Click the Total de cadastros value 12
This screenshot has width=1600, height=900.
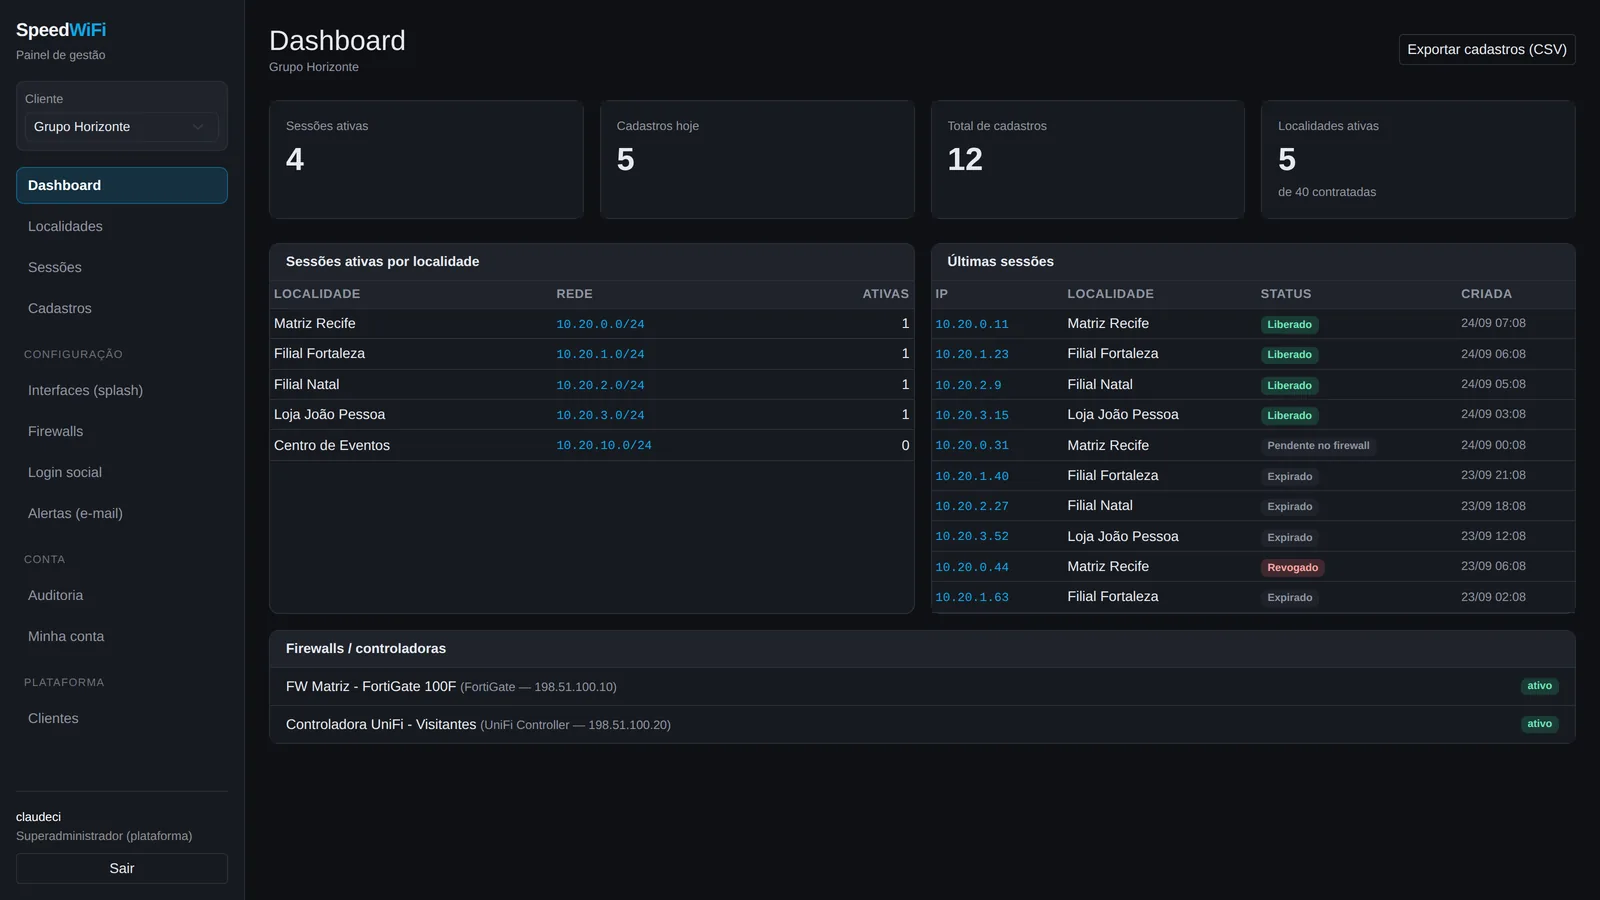coord(965,159)
